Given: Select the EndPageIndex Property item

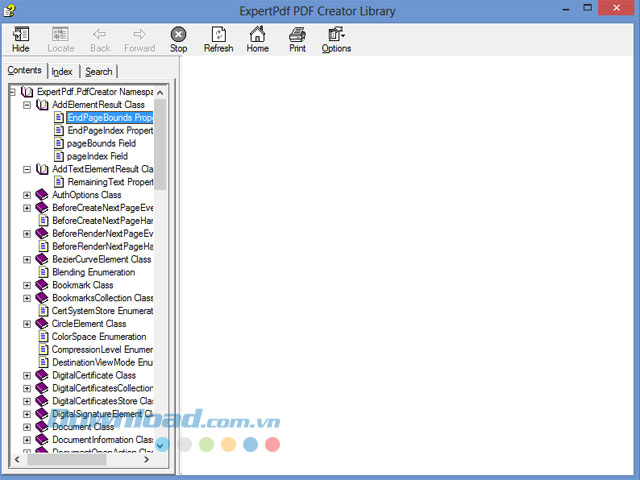Looking at the screenshot, I should 109,130.
